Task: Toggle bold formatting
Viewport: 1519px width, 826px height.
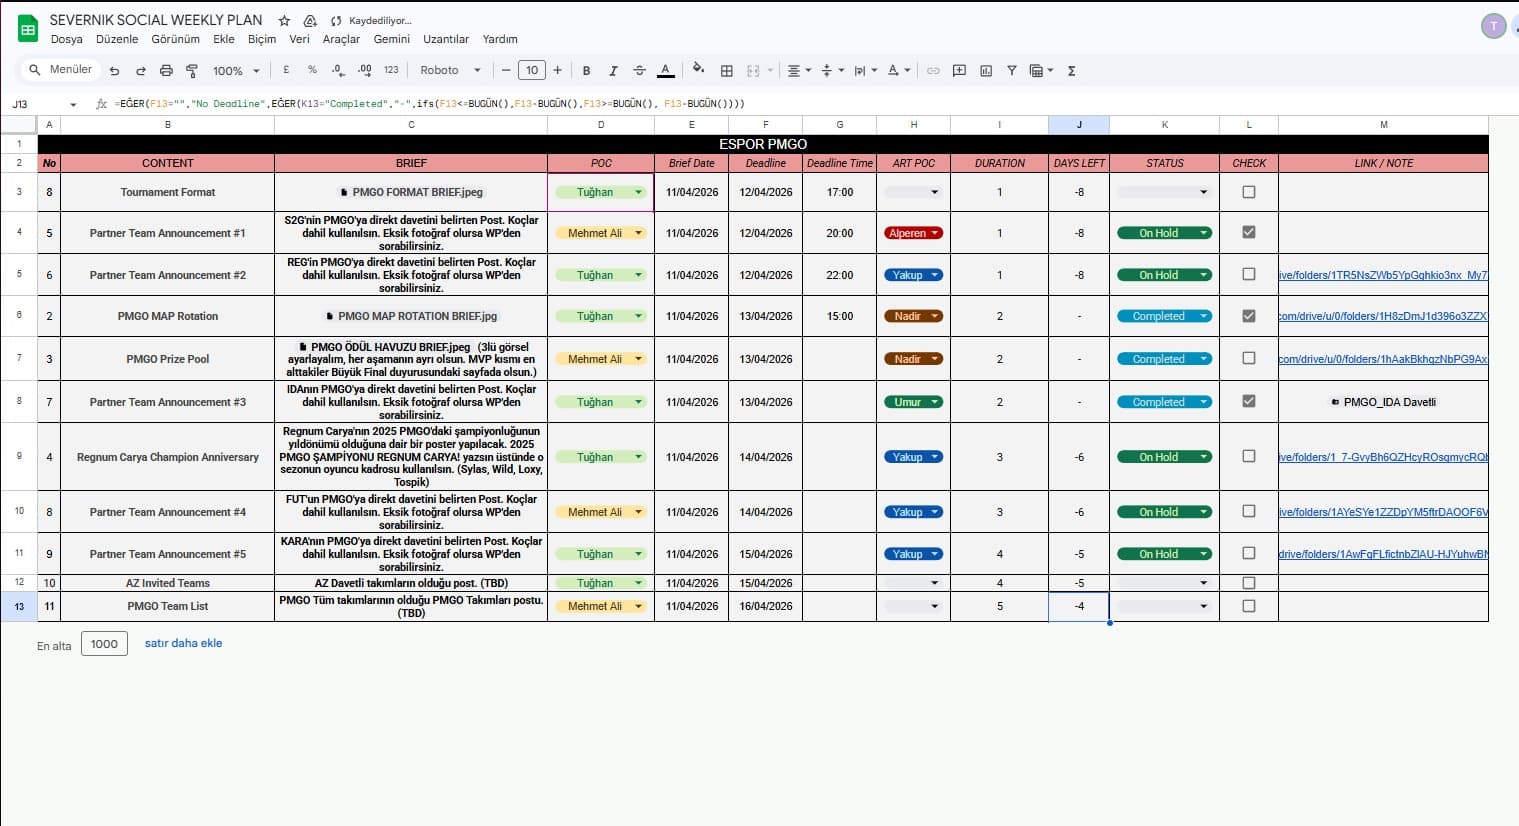Action: click(x=586, y=71)
